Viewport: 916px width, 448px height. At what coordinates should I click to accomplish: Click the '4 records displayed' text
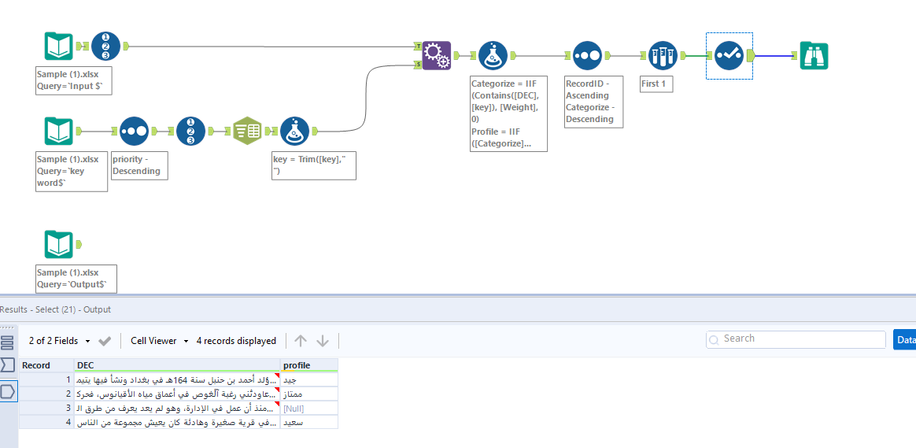[236, 341]
